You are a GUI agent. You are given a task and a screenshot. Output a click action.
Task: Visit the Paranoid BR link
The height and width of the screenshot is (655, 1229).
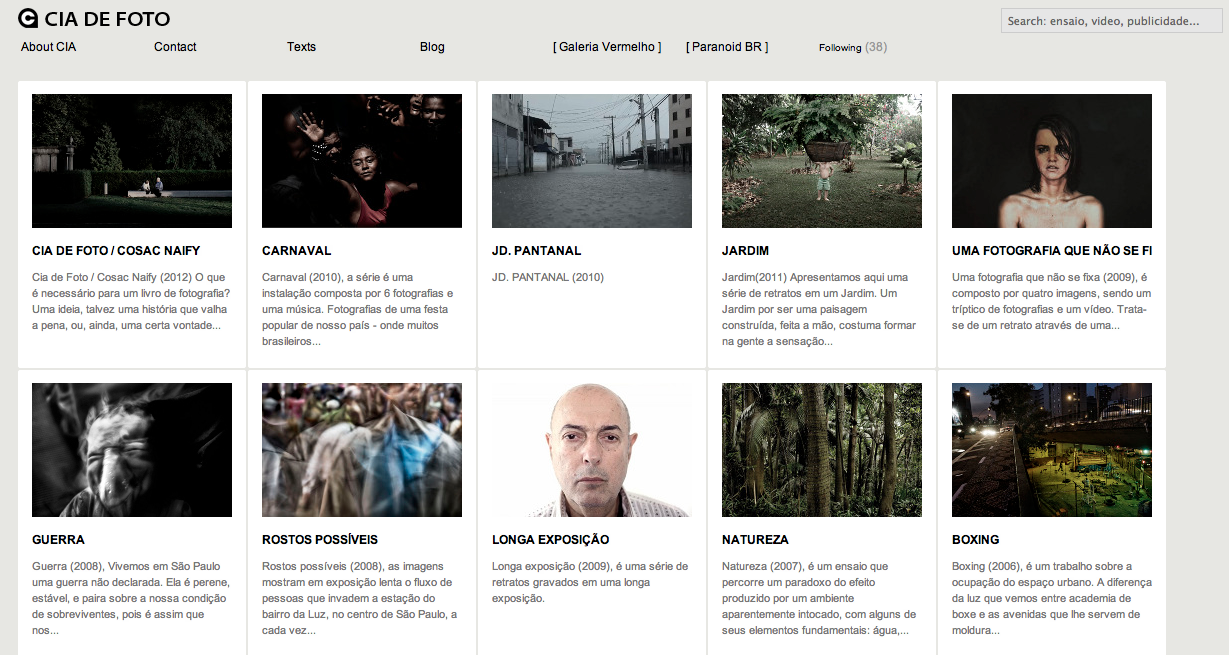coord(727,47)
